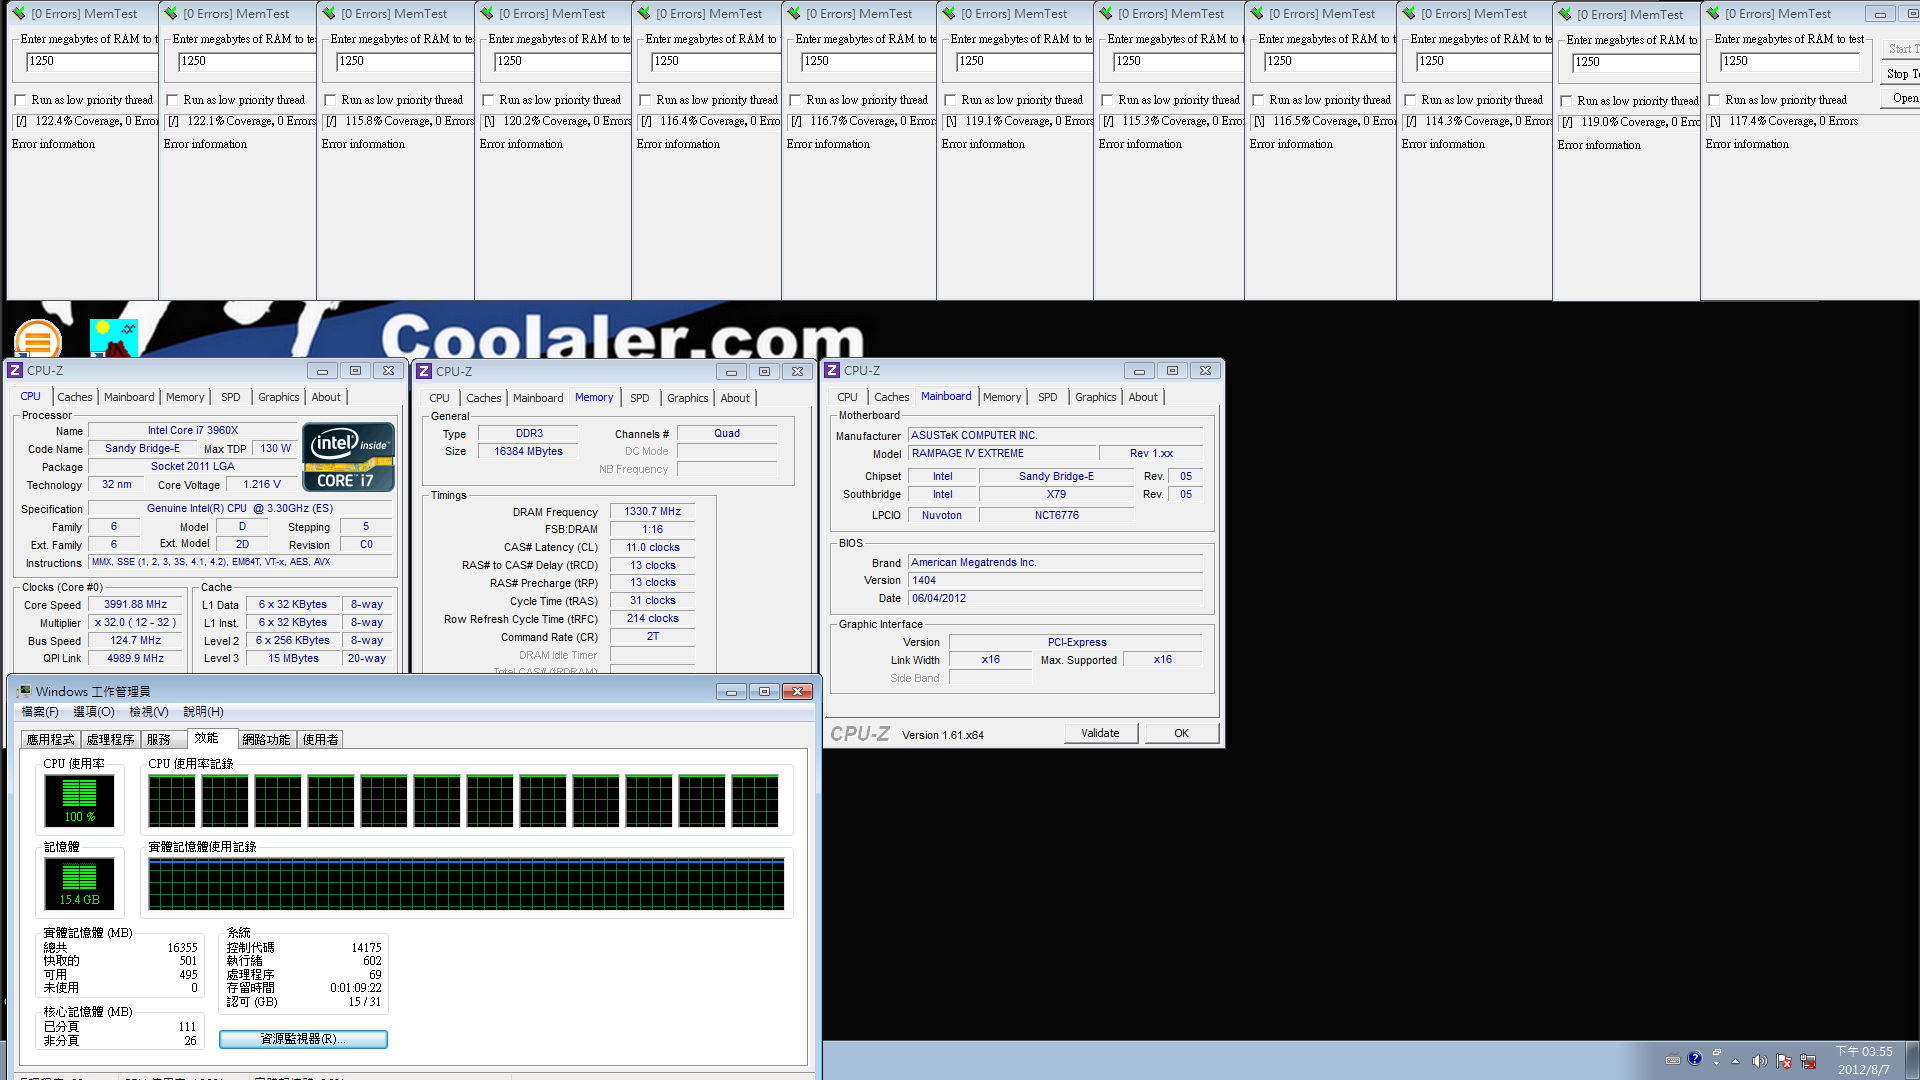Switch to Caches tab in the Processor CPU-Z window
The width and height of the screenshot is (1920, 1080).
pyautogui.click(x=74, y=397)
